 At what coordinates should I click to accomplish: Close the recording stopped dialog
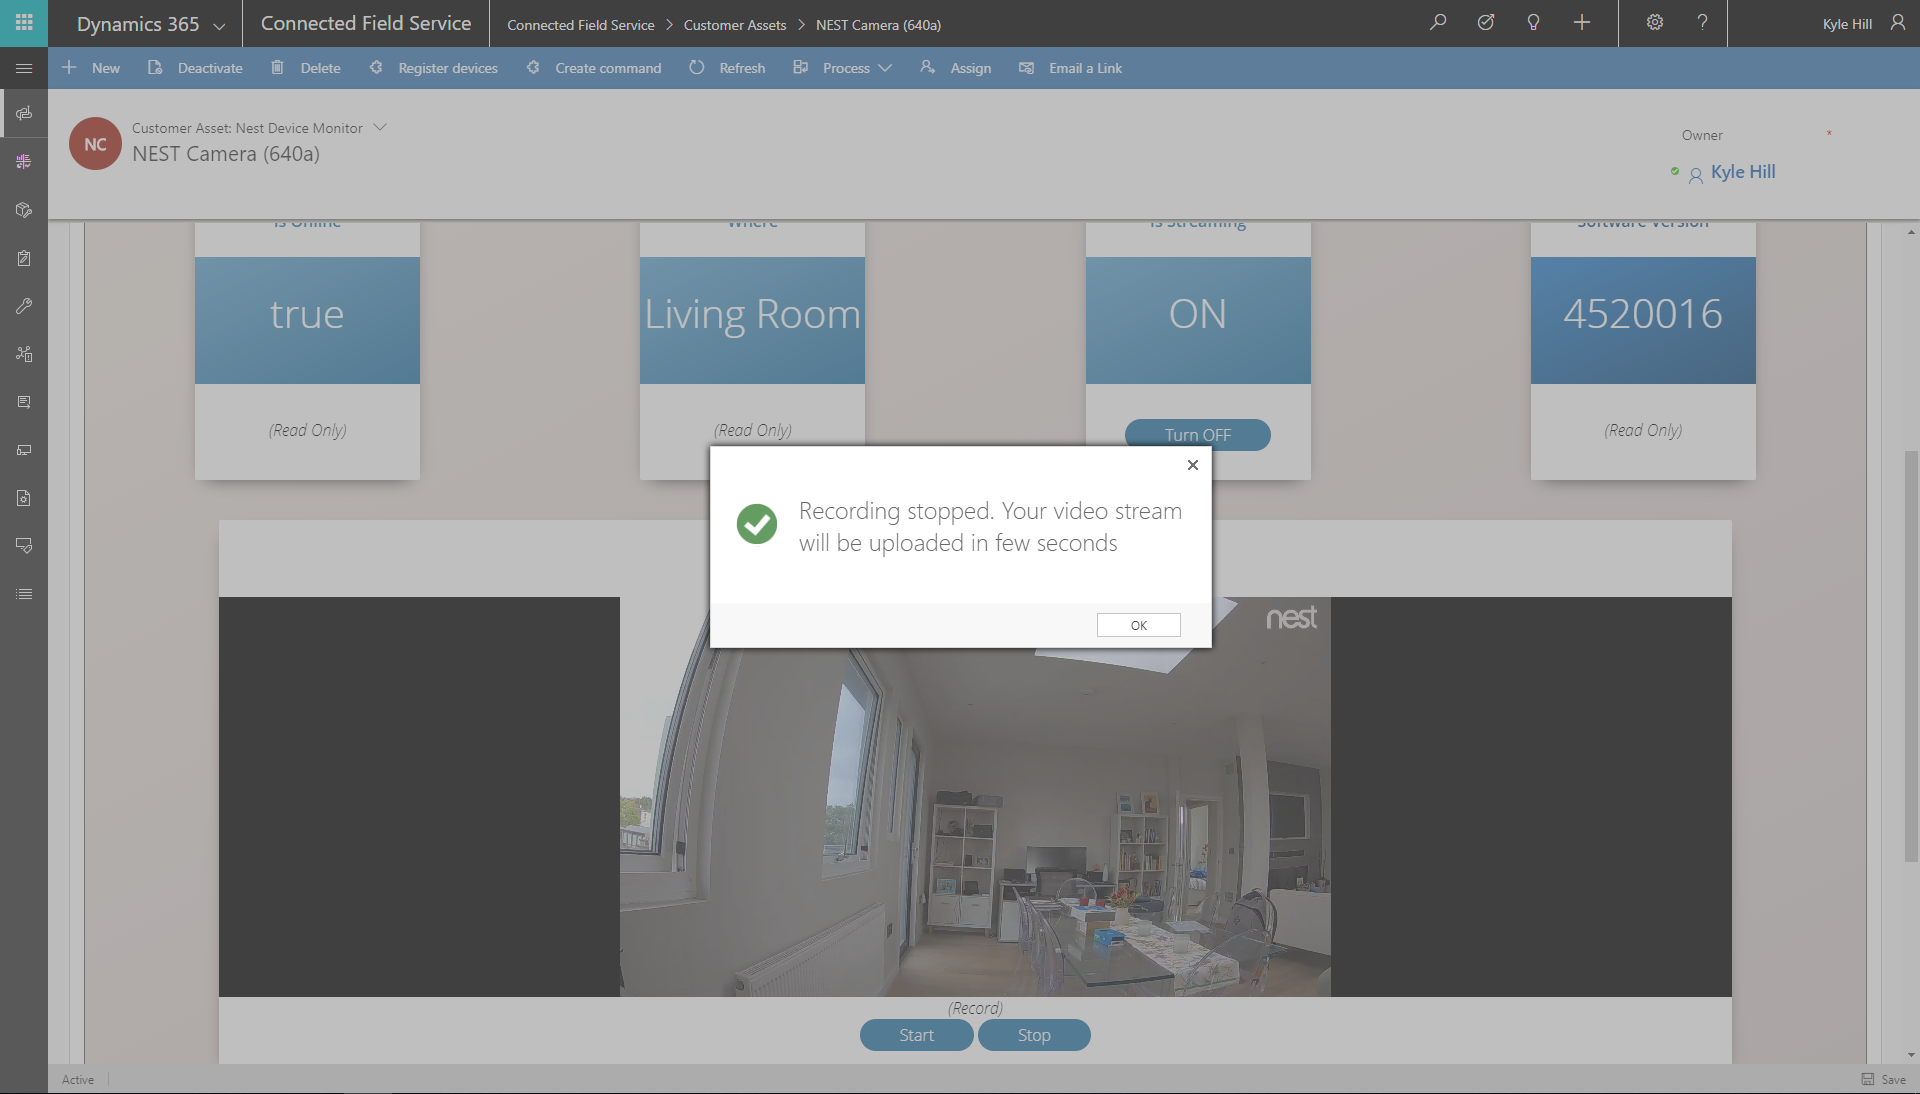pyautogui.click(x=1193, y=465)
